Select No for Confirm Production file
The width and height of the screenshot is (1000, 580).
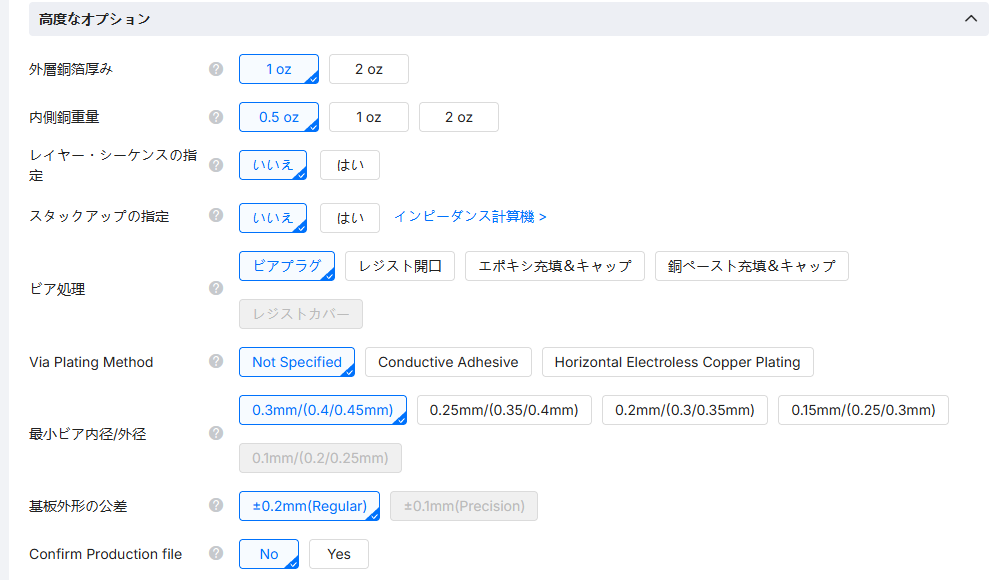268,554
